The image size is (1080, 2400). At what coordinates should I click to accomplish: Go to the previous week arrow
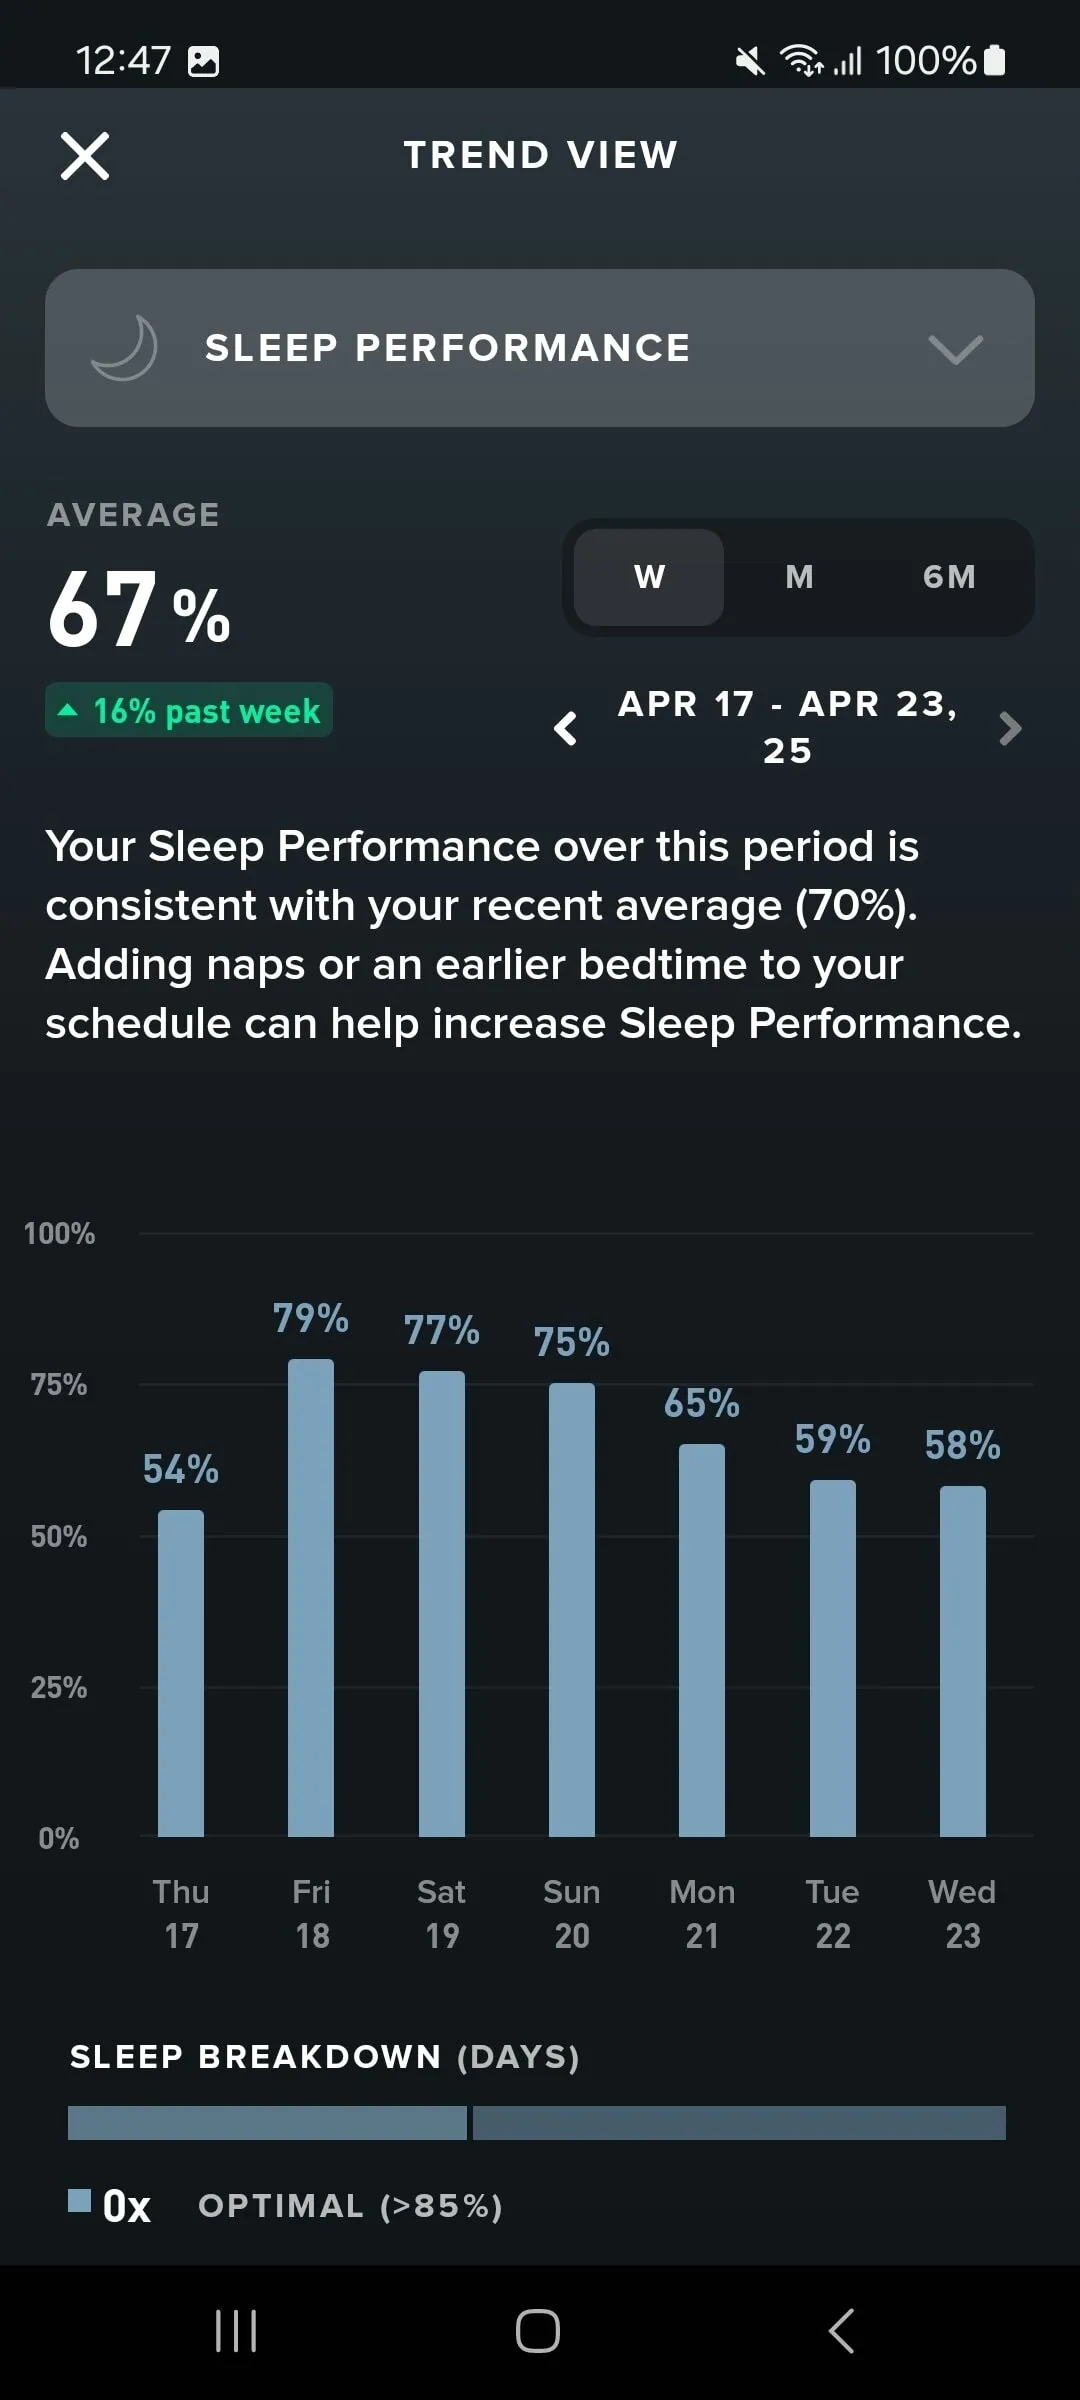click(x=566, y=728)
